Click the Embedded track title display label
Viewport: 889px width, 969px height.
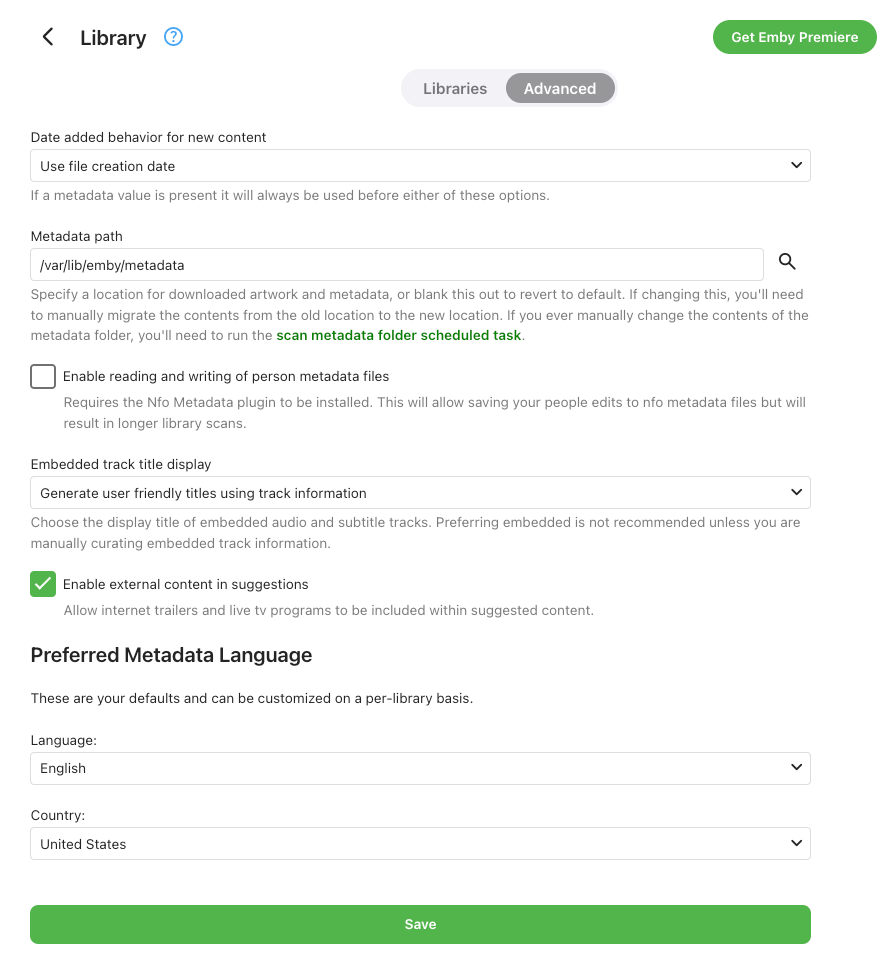121,465
